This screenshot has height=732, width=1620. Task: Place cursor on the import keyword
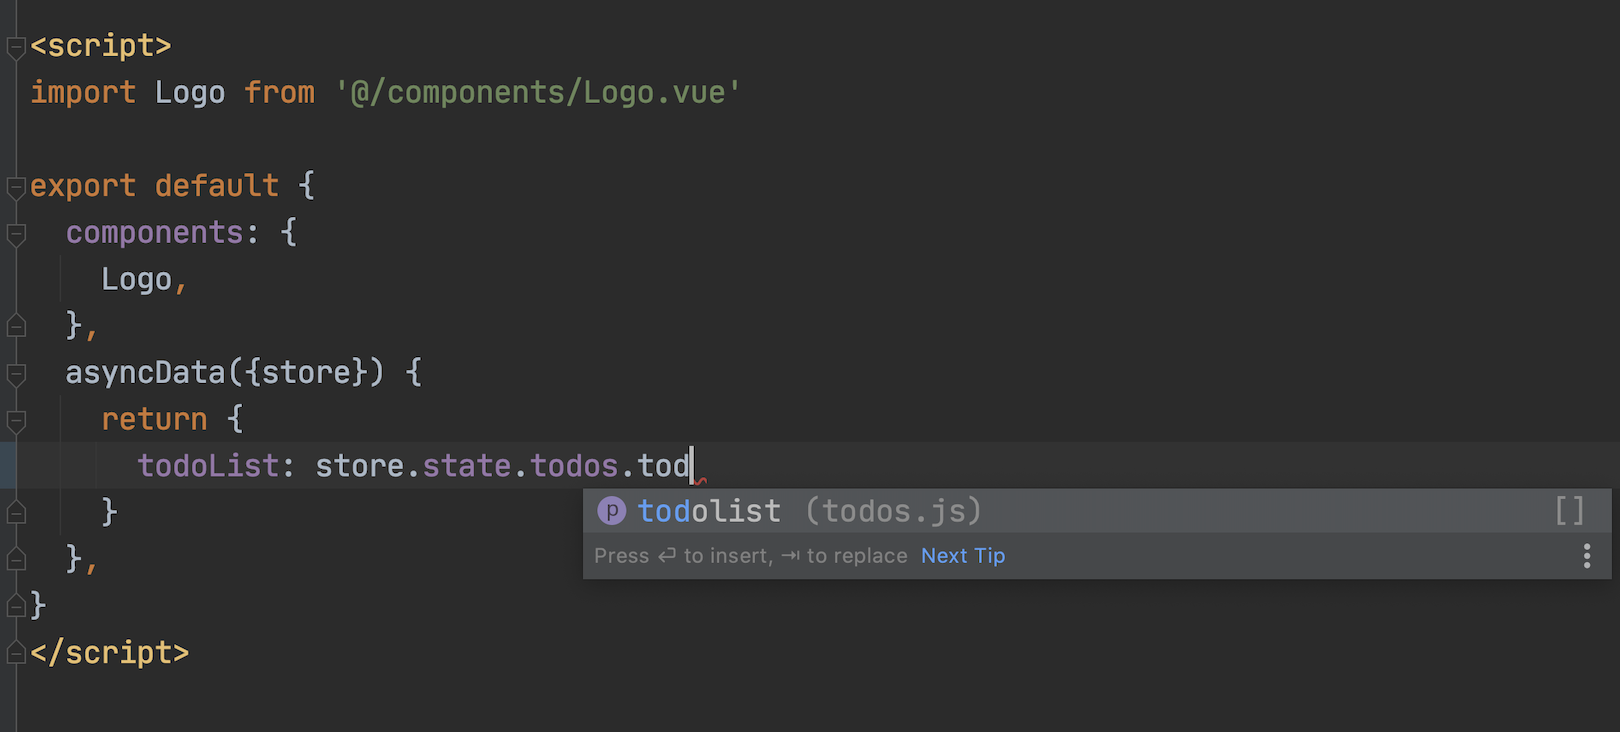[83, 92]
